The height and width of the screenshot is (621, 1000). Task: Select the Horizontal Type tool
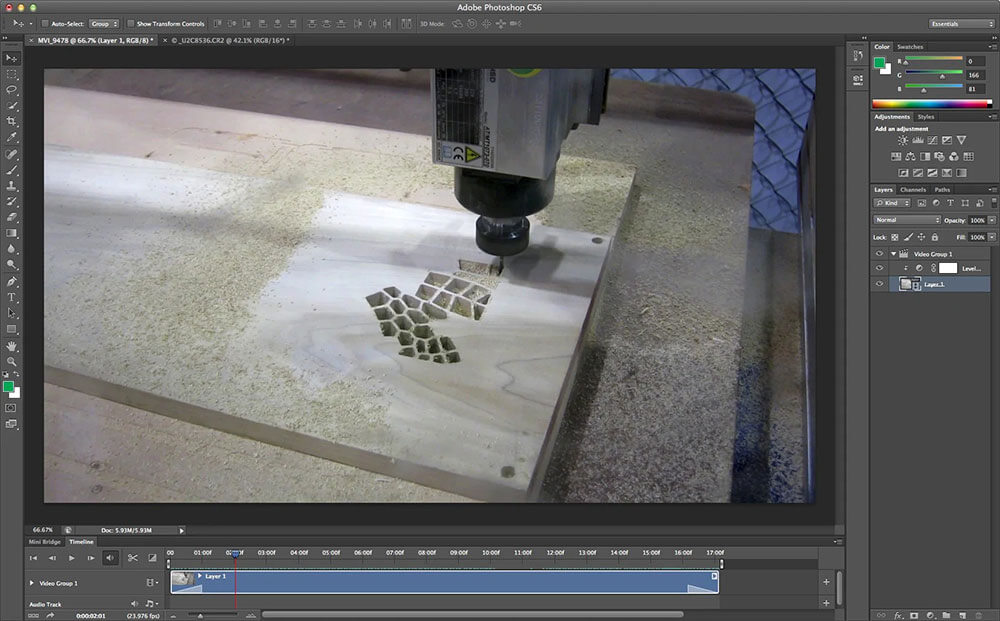pyautogui.click(x=11, y=297)
